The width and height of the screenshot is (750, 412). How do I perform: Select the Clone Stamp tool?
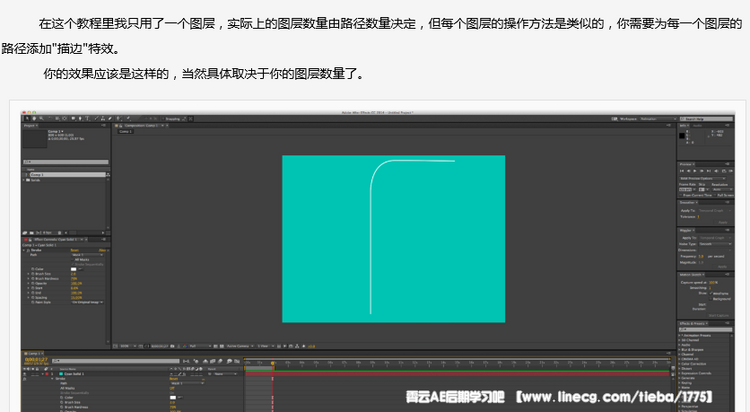pyautogui.click(x=103, y=119)
